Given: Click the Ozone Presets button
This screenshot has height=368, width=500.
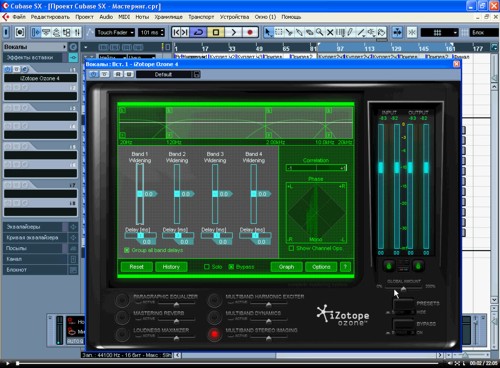Looking at the screenshot, I should 403,306.
